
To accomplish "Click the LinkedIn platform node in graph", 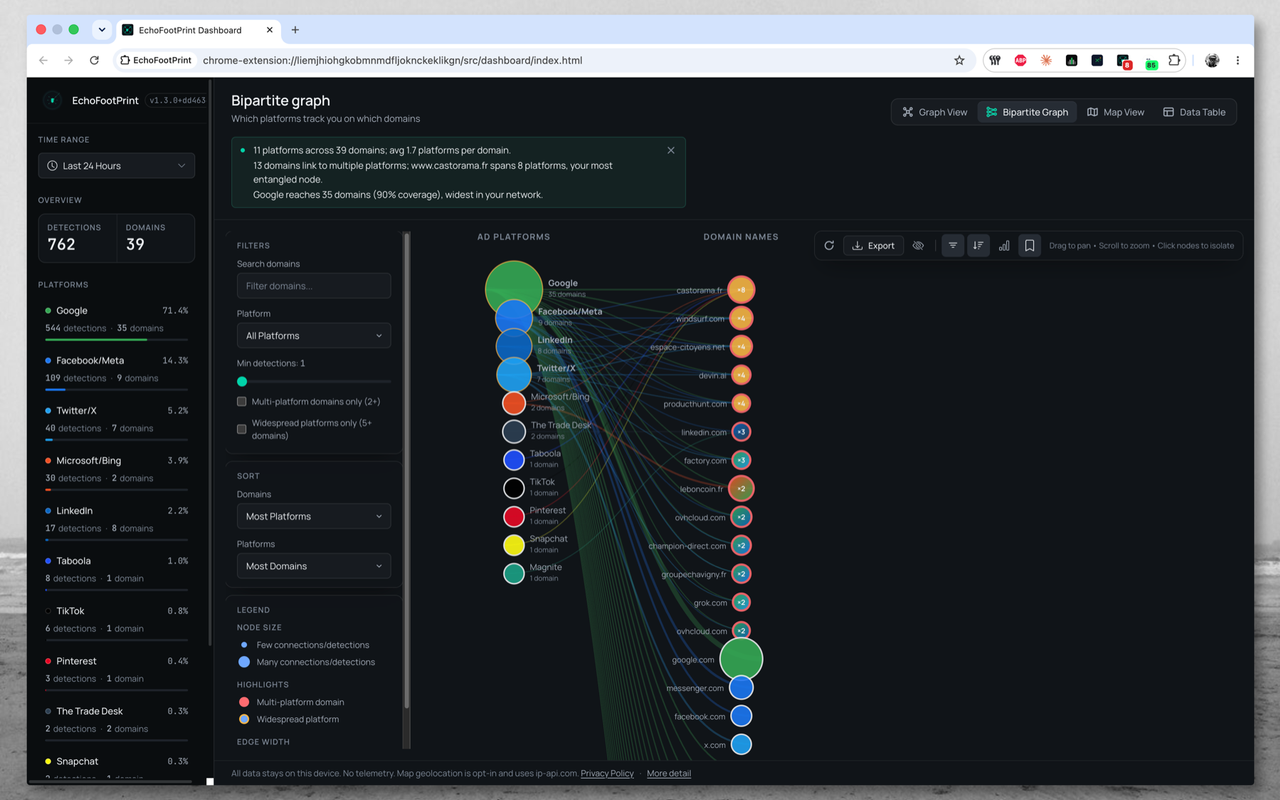I will click(x=514, y=346).
